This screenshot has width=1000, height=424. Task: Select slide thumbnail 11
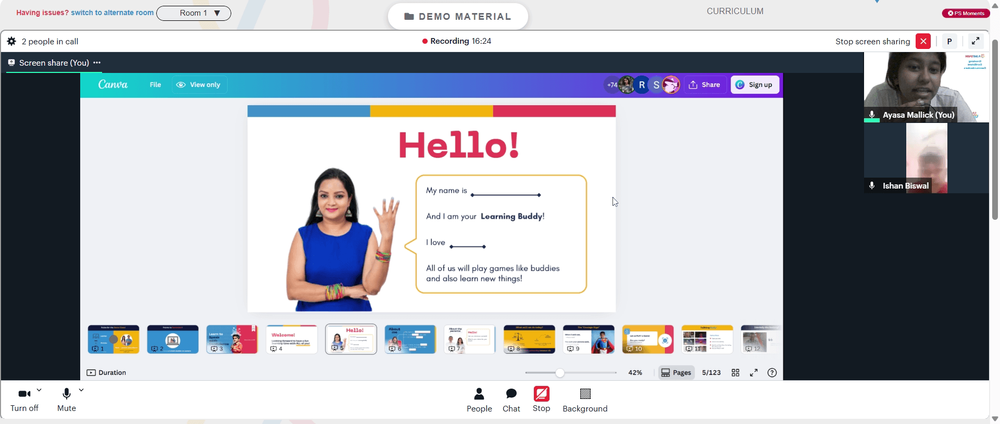click(x=707, y=339)
